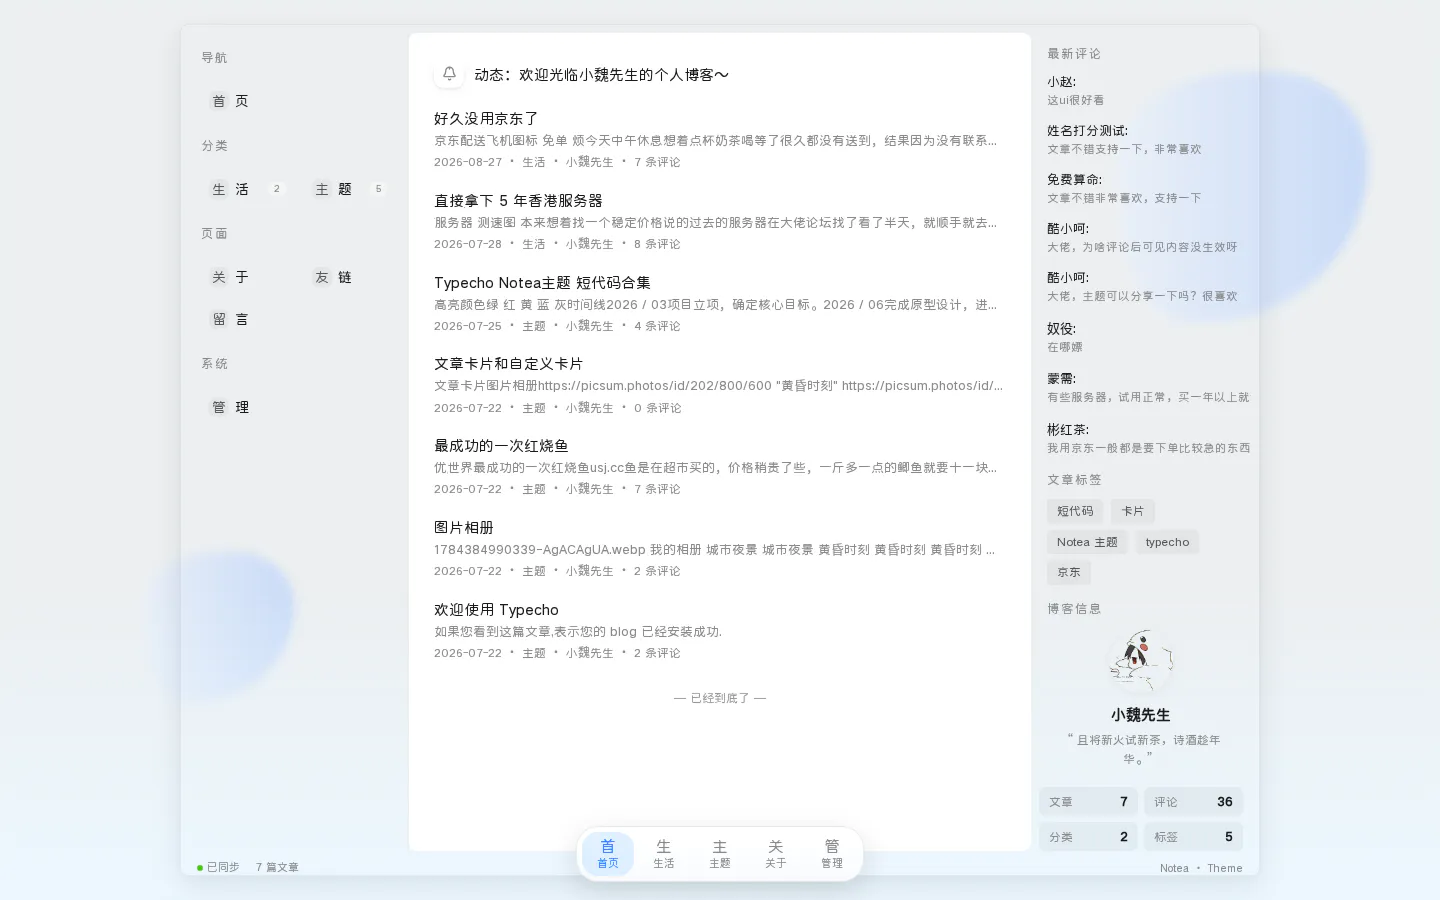Click the 标签 count stat box
This screenshot has width=1440, height=900.
click(1193, 837)
